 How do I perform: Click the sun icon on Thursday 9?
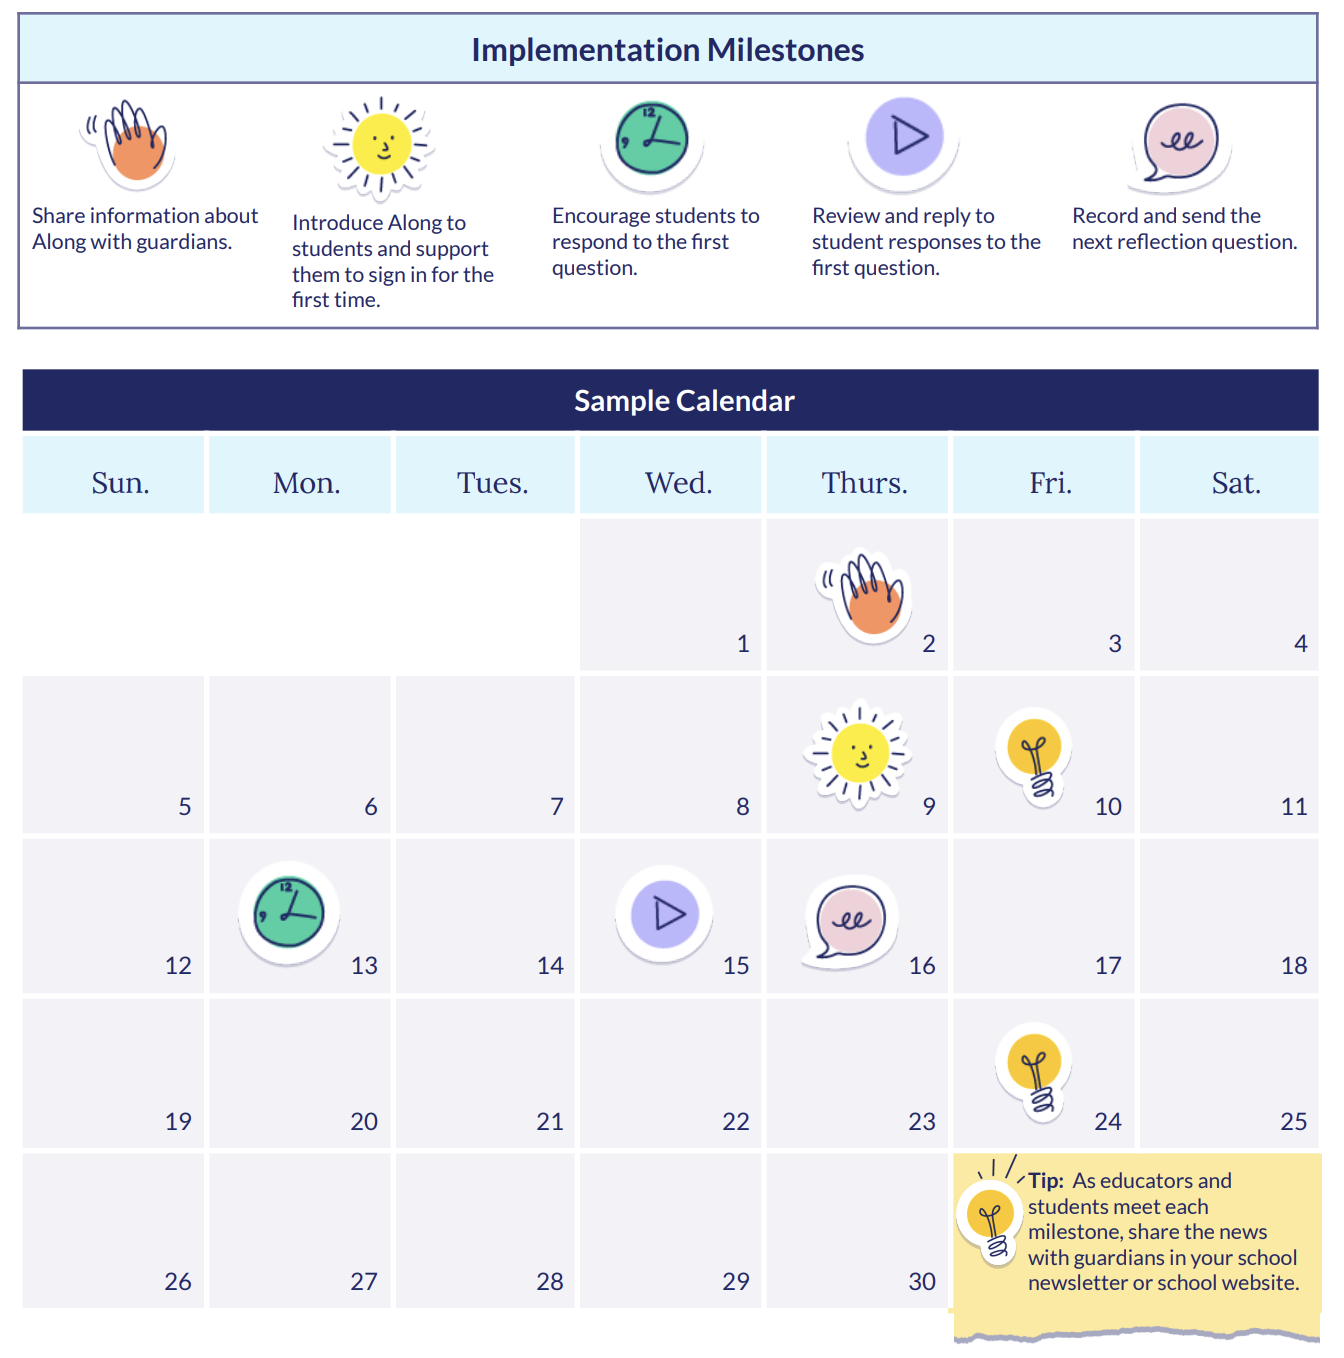[859, 752]
